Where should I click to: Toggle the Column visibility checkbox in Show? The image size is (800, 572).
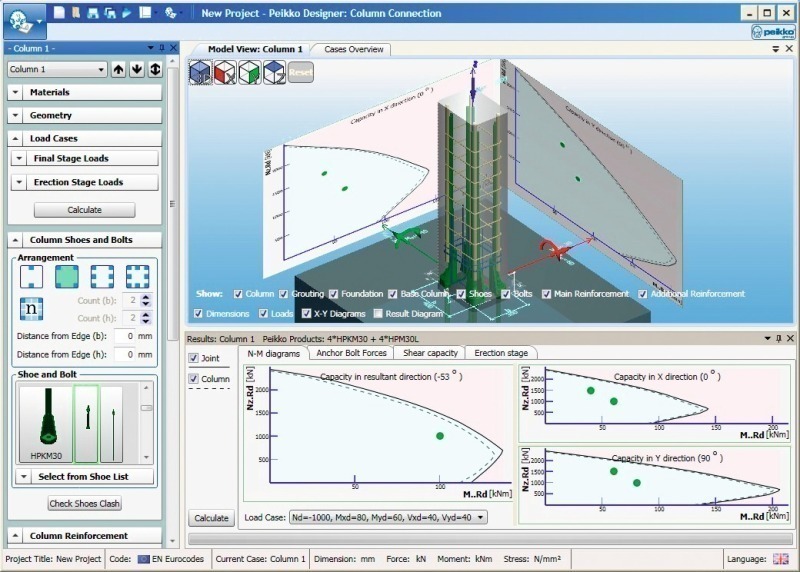point(238,294)
